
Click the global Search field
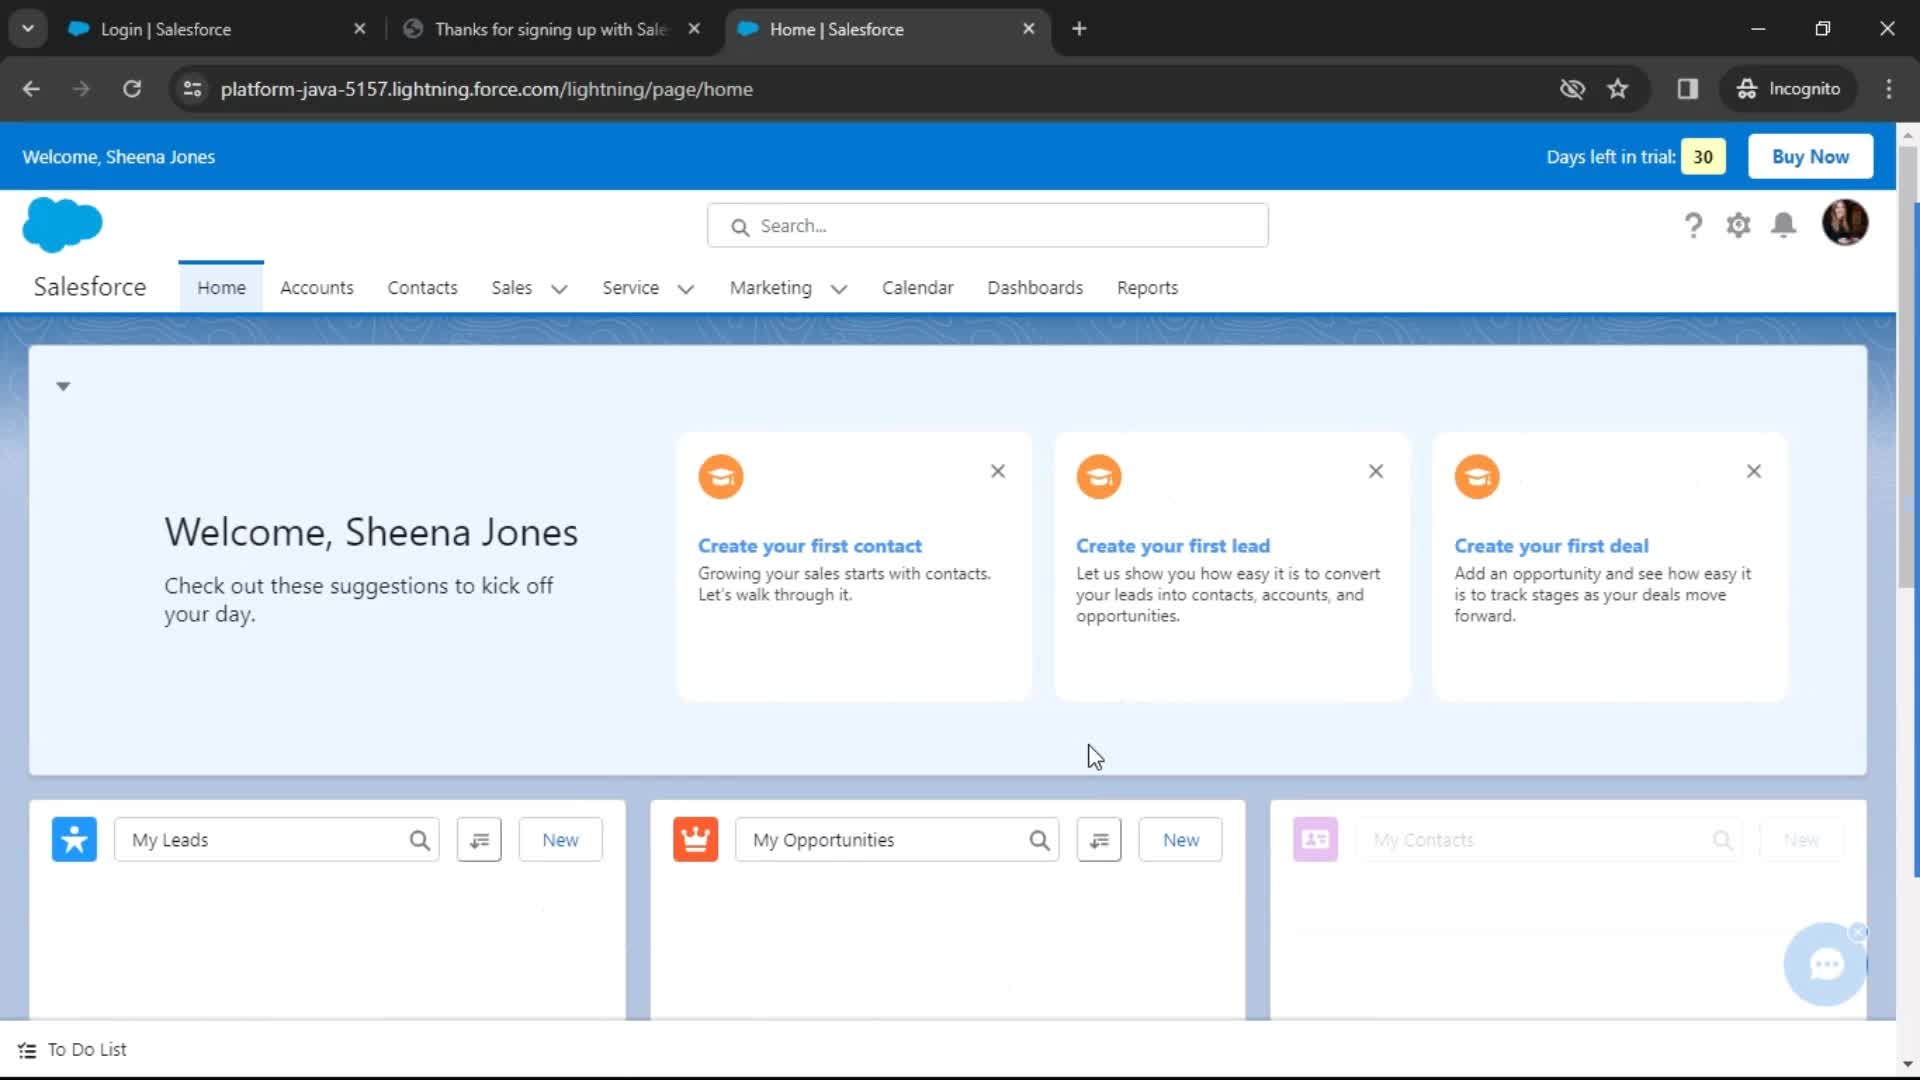coord(988,226)
